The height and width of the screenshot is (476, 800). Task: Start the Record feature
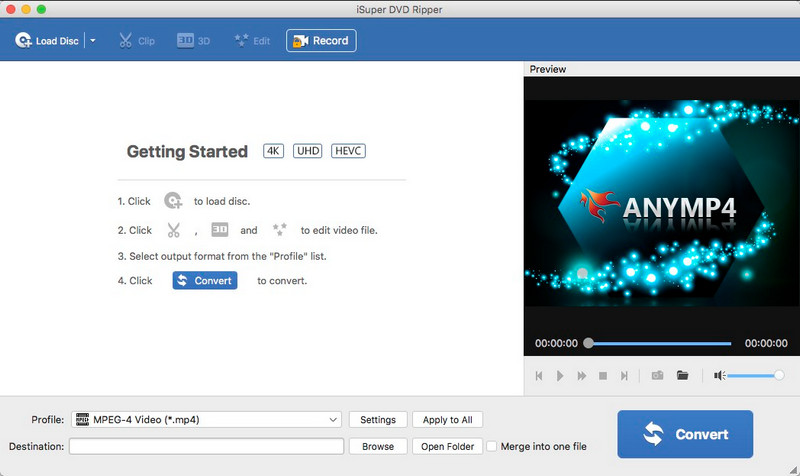(x=321, y=41)
